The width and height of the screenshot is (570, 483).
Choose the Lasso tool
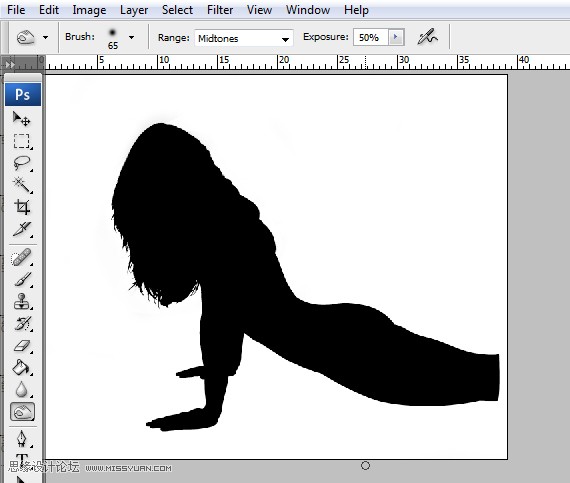coord(21,163)
